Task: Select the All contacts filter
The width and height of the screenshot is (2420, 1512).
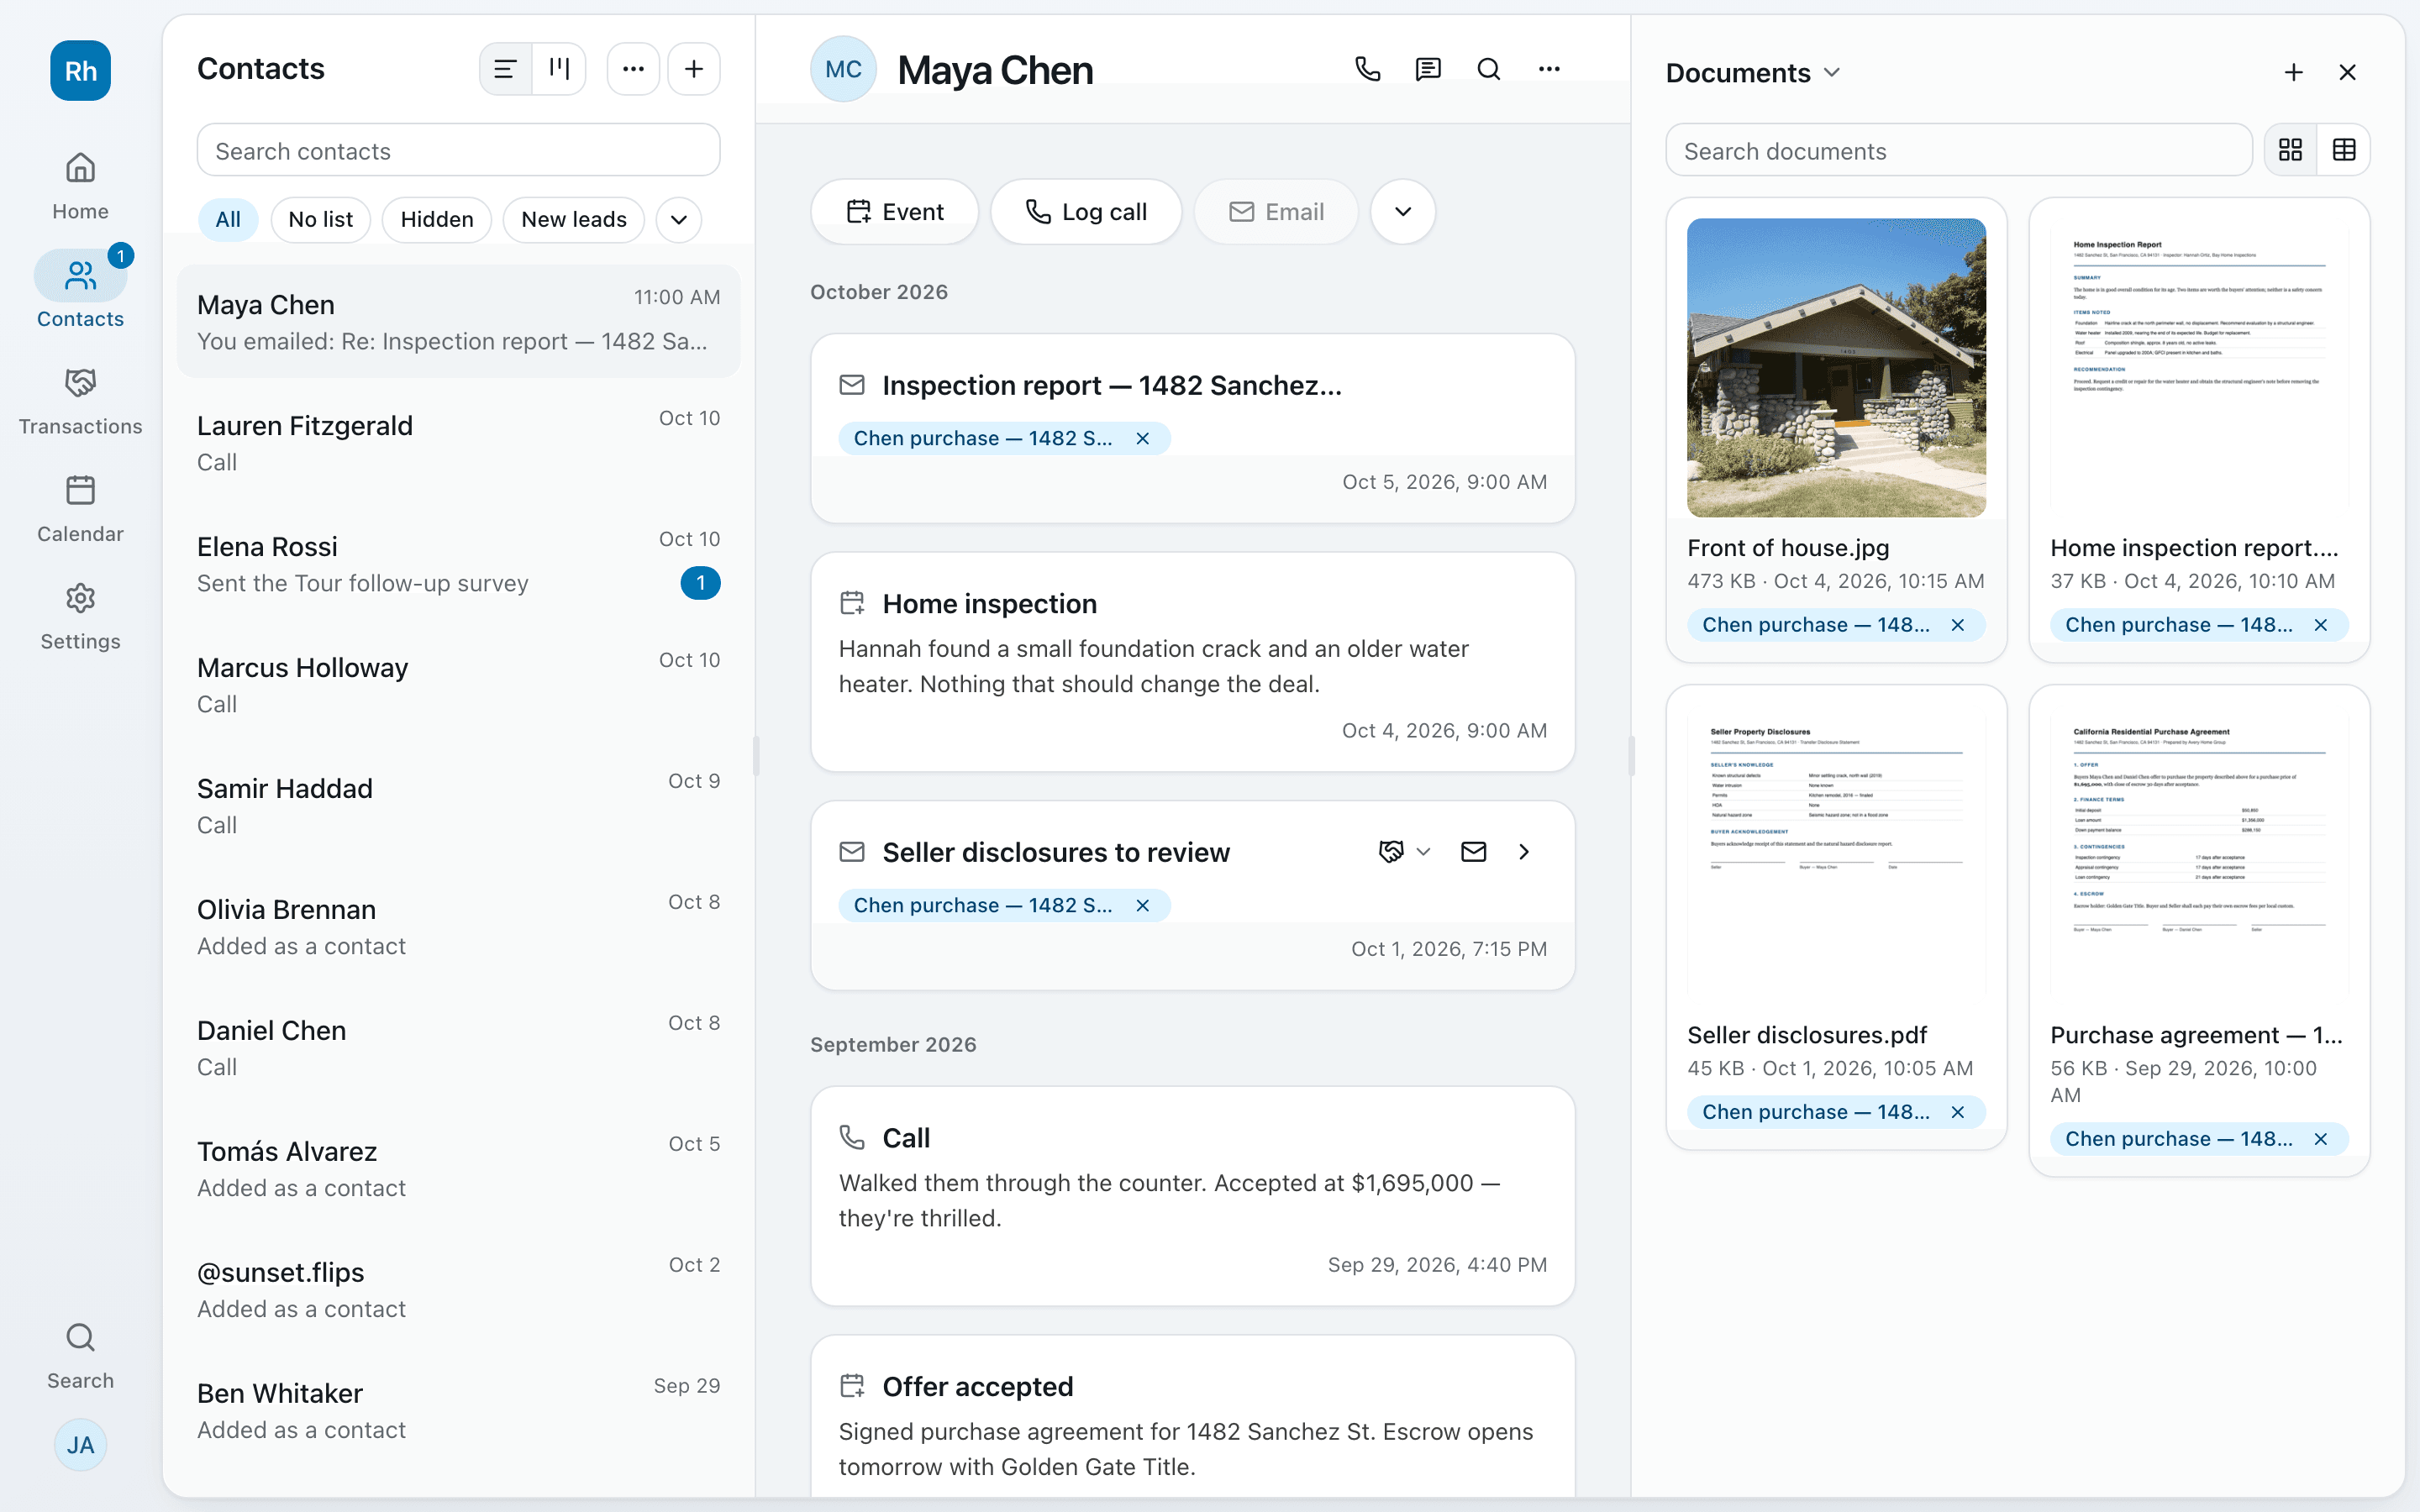Action: click(x=228, y=220)
